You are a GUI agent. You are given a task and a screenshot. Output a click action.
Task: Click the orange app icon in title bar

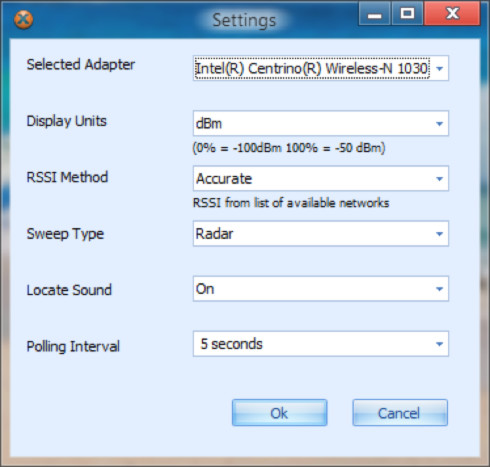(x=23, y=19)
